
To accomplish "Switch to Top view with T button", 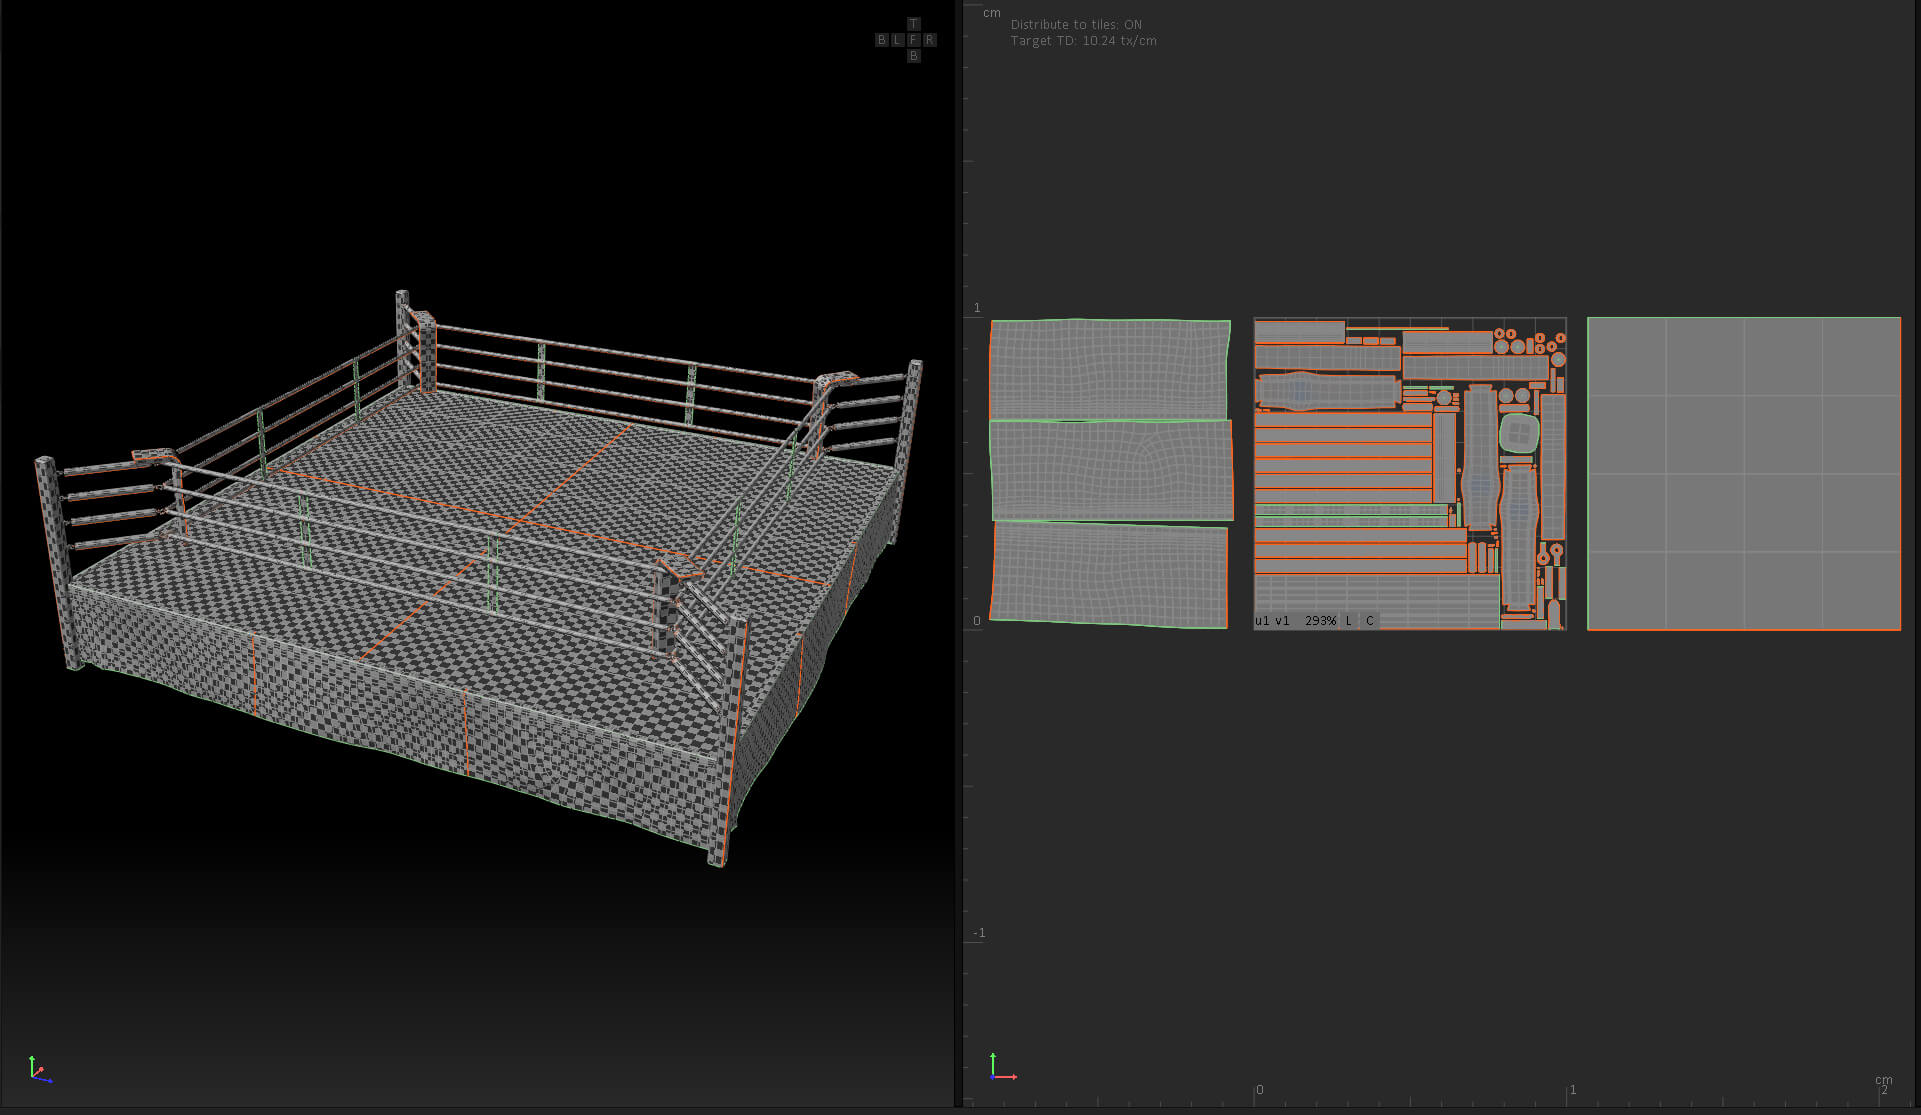I will pyautogui.click(x=913, y=24).
